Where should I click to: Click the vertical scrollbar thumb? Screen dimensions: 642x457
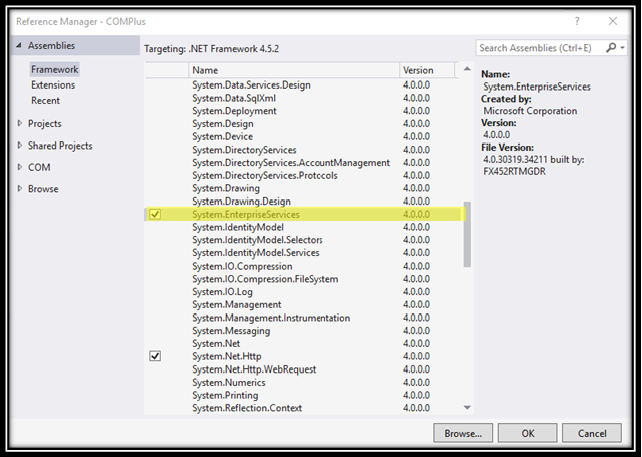coord(467,234)
